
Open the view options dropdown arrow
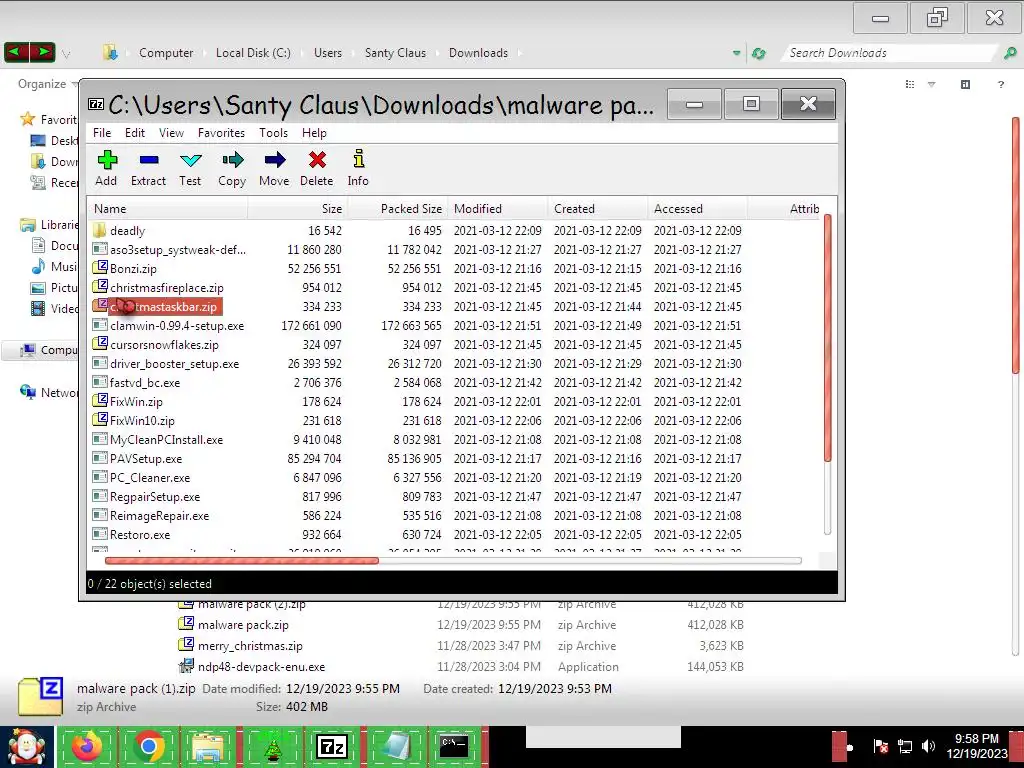[x=932, y=84]
